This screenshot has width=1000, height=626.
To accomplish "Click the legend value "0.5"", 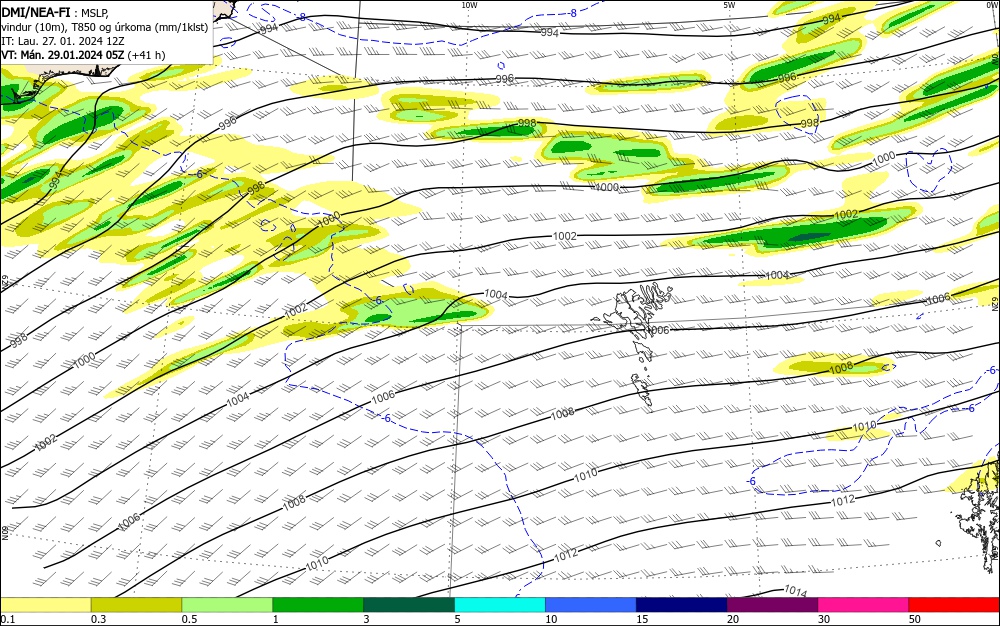I will pos(189,619).
